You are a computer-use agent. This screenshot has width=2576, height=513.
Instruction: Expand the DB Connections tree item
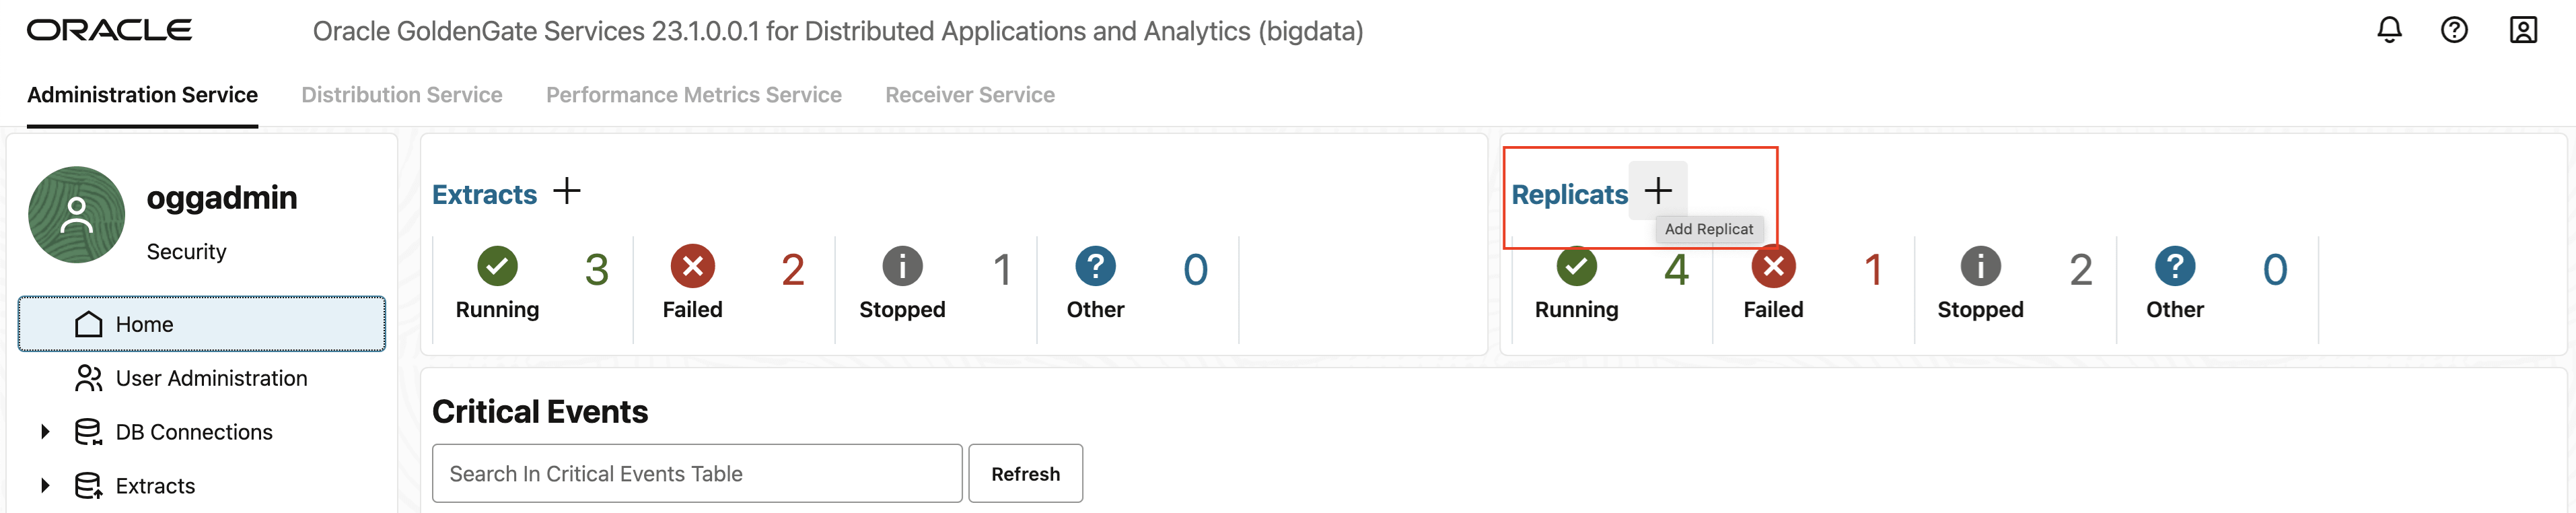click(x=44, y=431)
